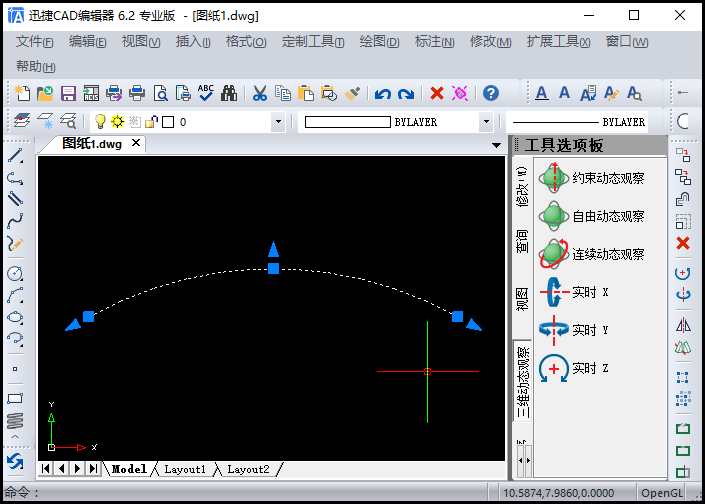Open the 视图 menu
This screenshot has width=705, height=504.
point(141,42)
